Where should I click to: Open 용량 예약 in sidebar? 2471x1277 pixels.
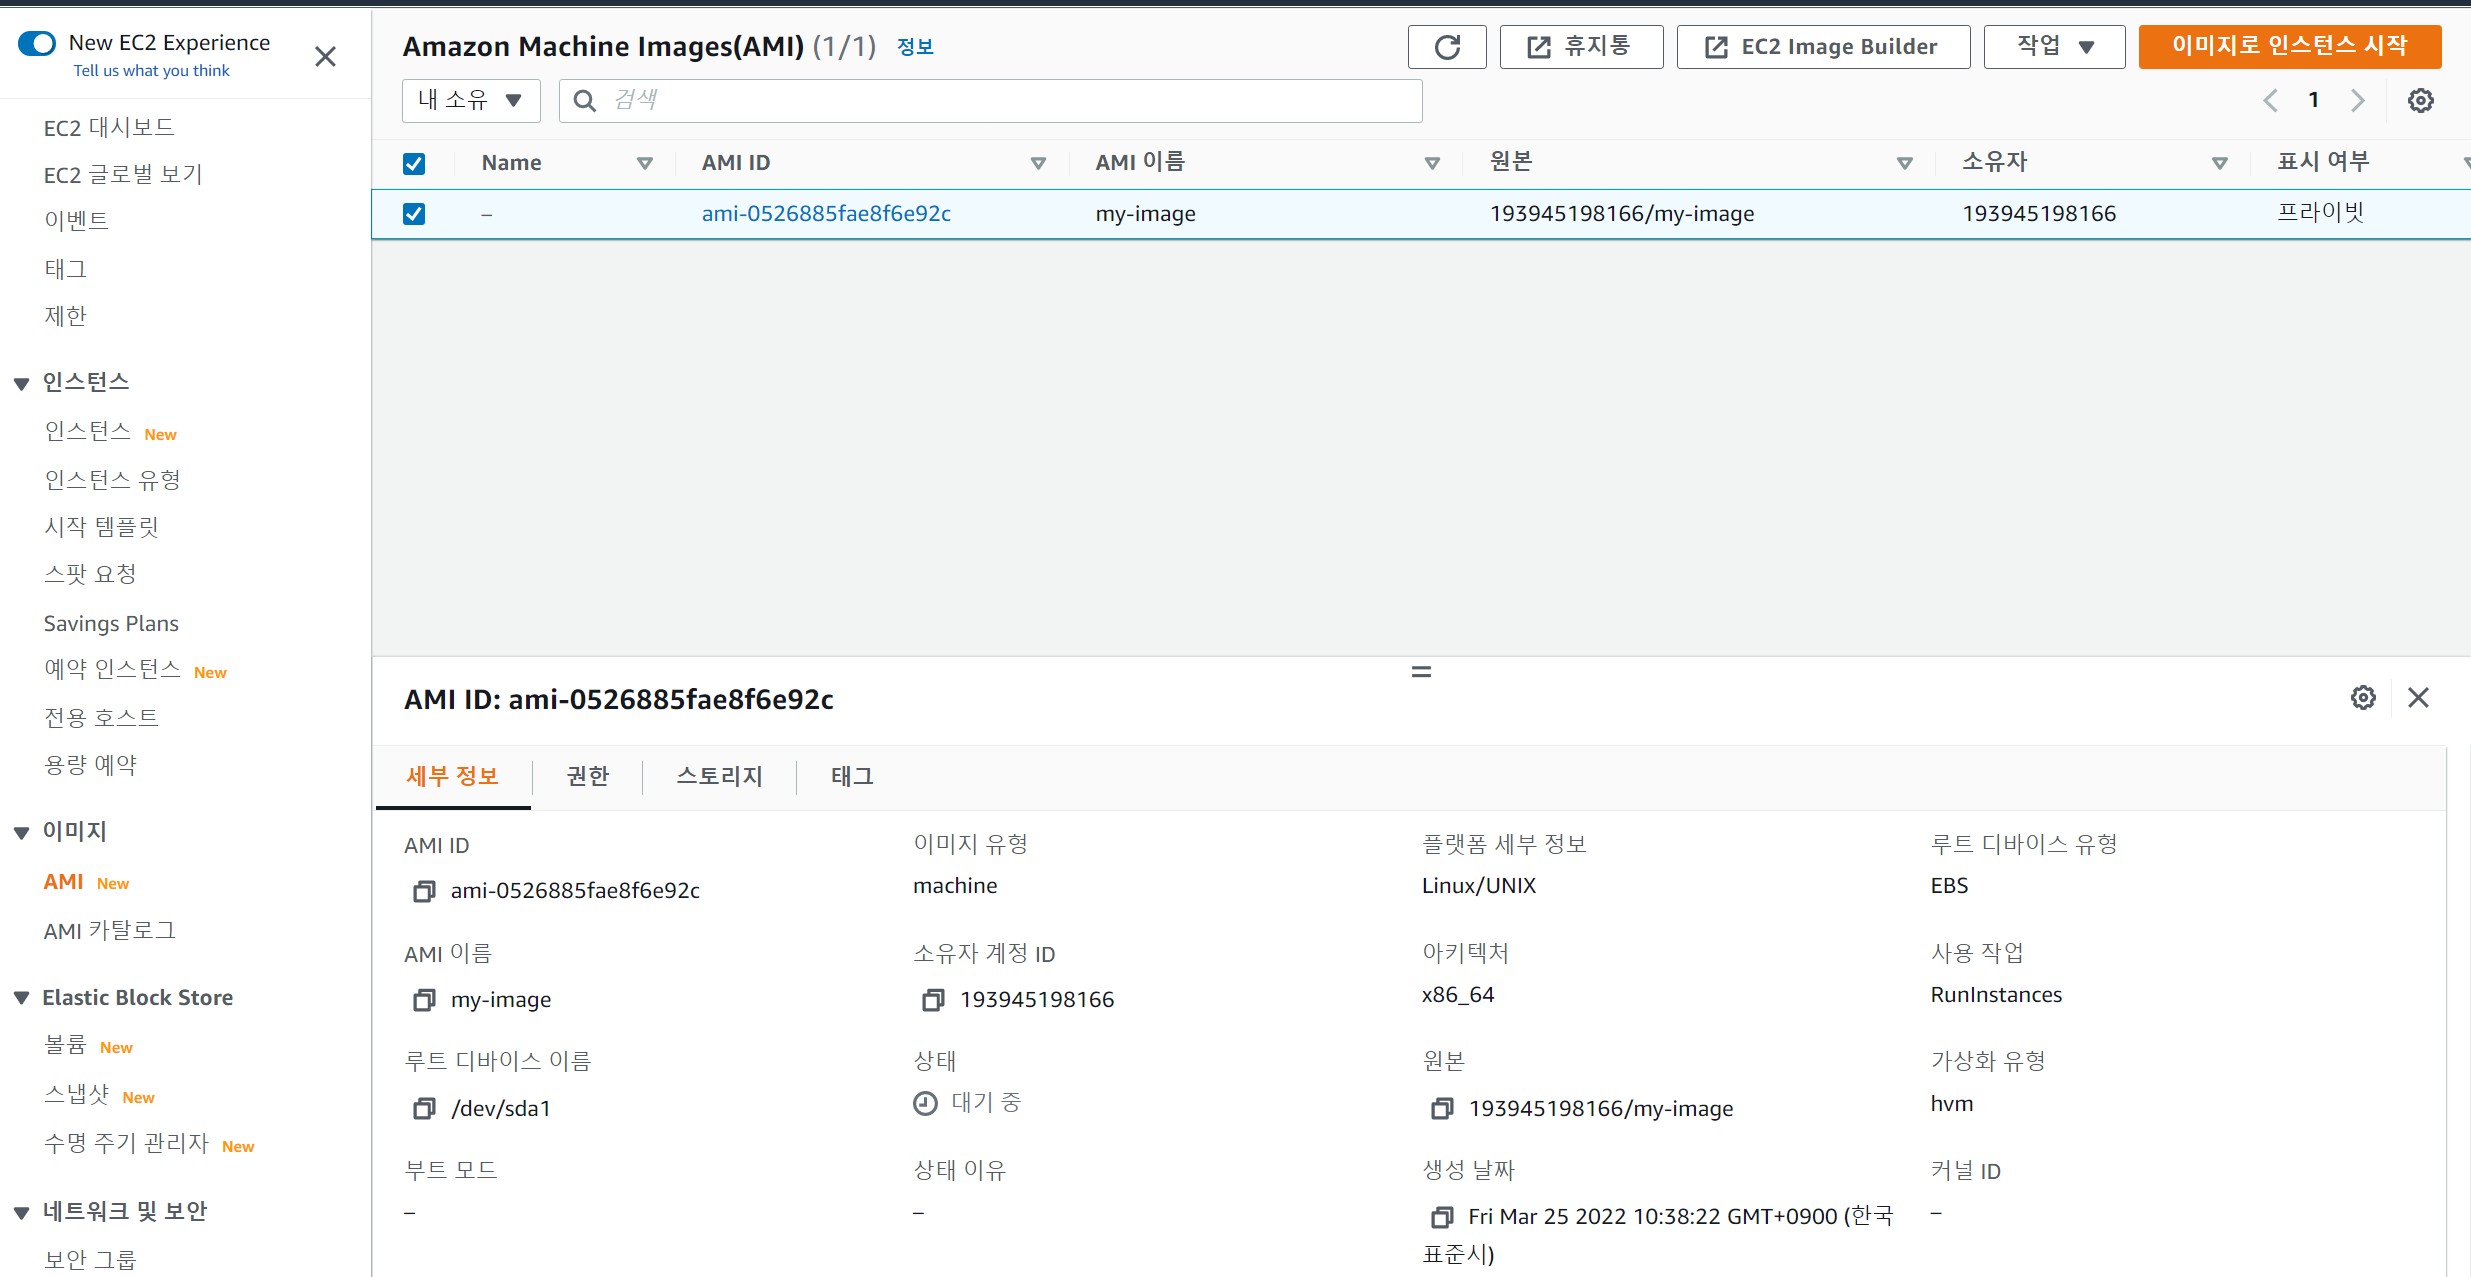90,765
